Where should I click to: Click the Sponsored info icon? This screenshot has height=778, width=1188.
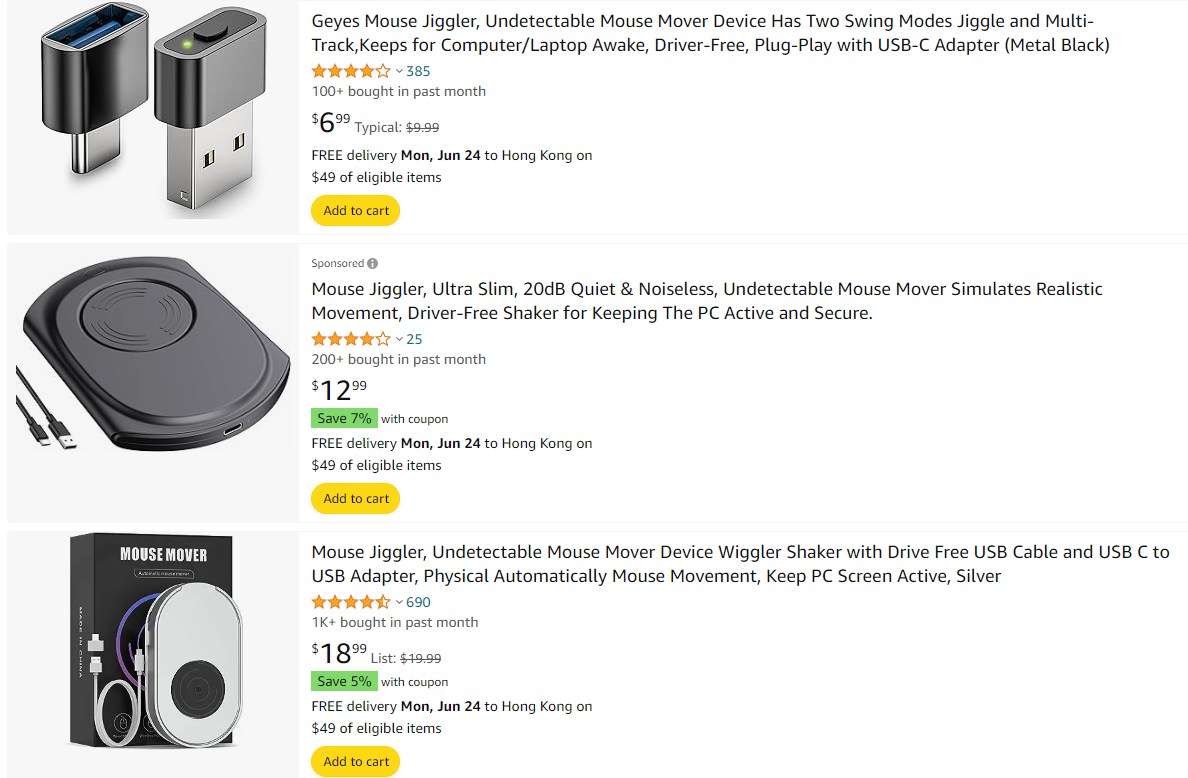[x=373, y=264]
